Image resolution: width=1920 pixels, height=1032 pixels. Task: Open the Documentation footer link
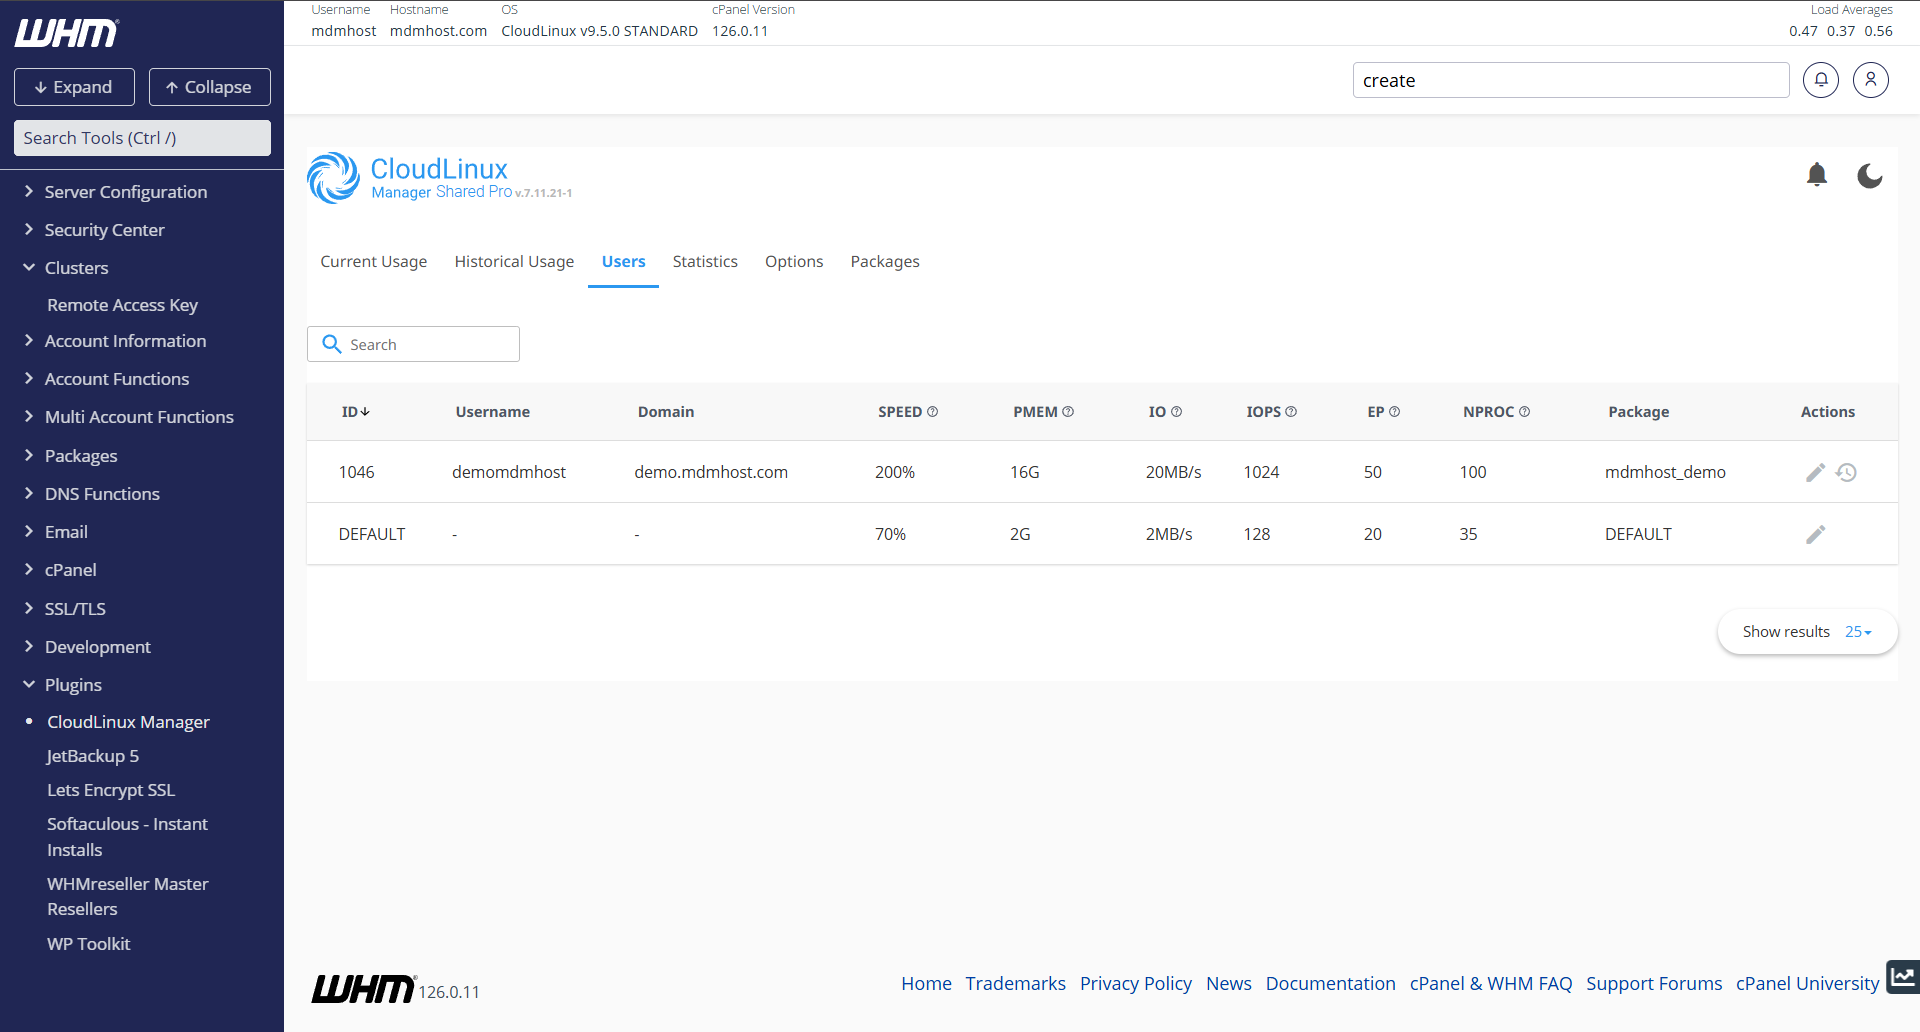[x=1330, y=983]
